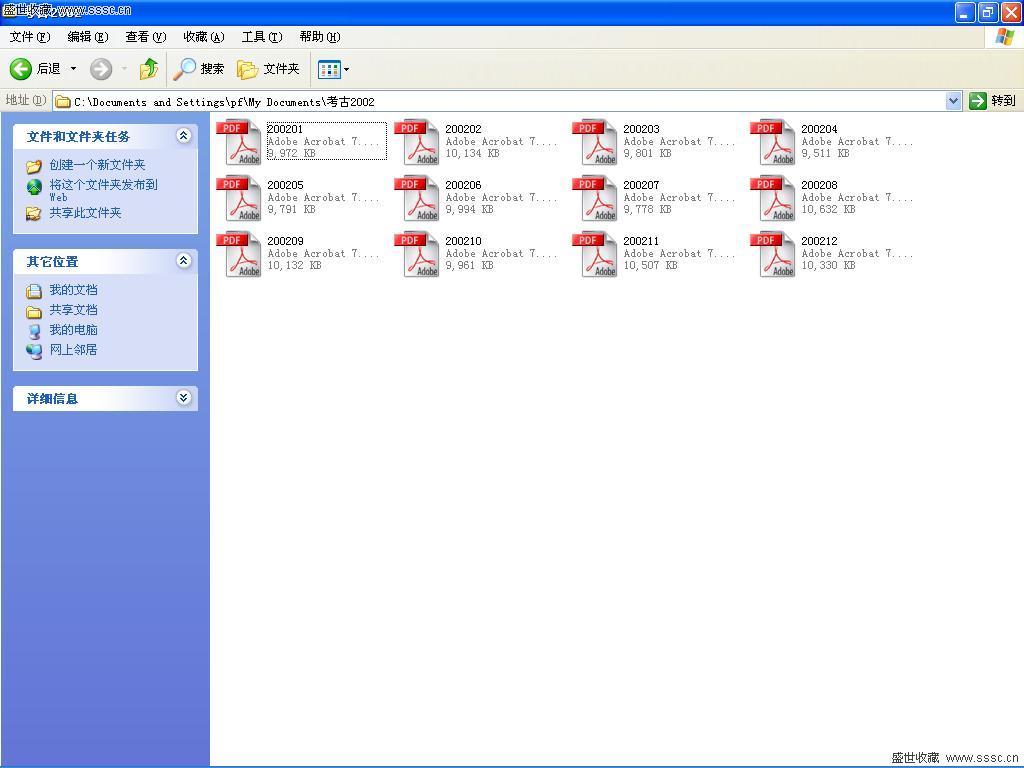Image resolution: width=1024 pixels, height=768 pixels.
Task: Open the 文件(F) menu
Action: 29,37
